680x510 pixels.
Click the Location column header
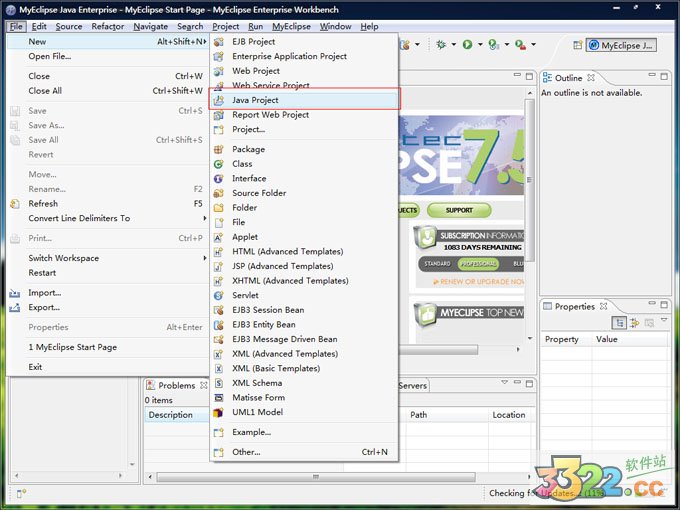(512, 415)
